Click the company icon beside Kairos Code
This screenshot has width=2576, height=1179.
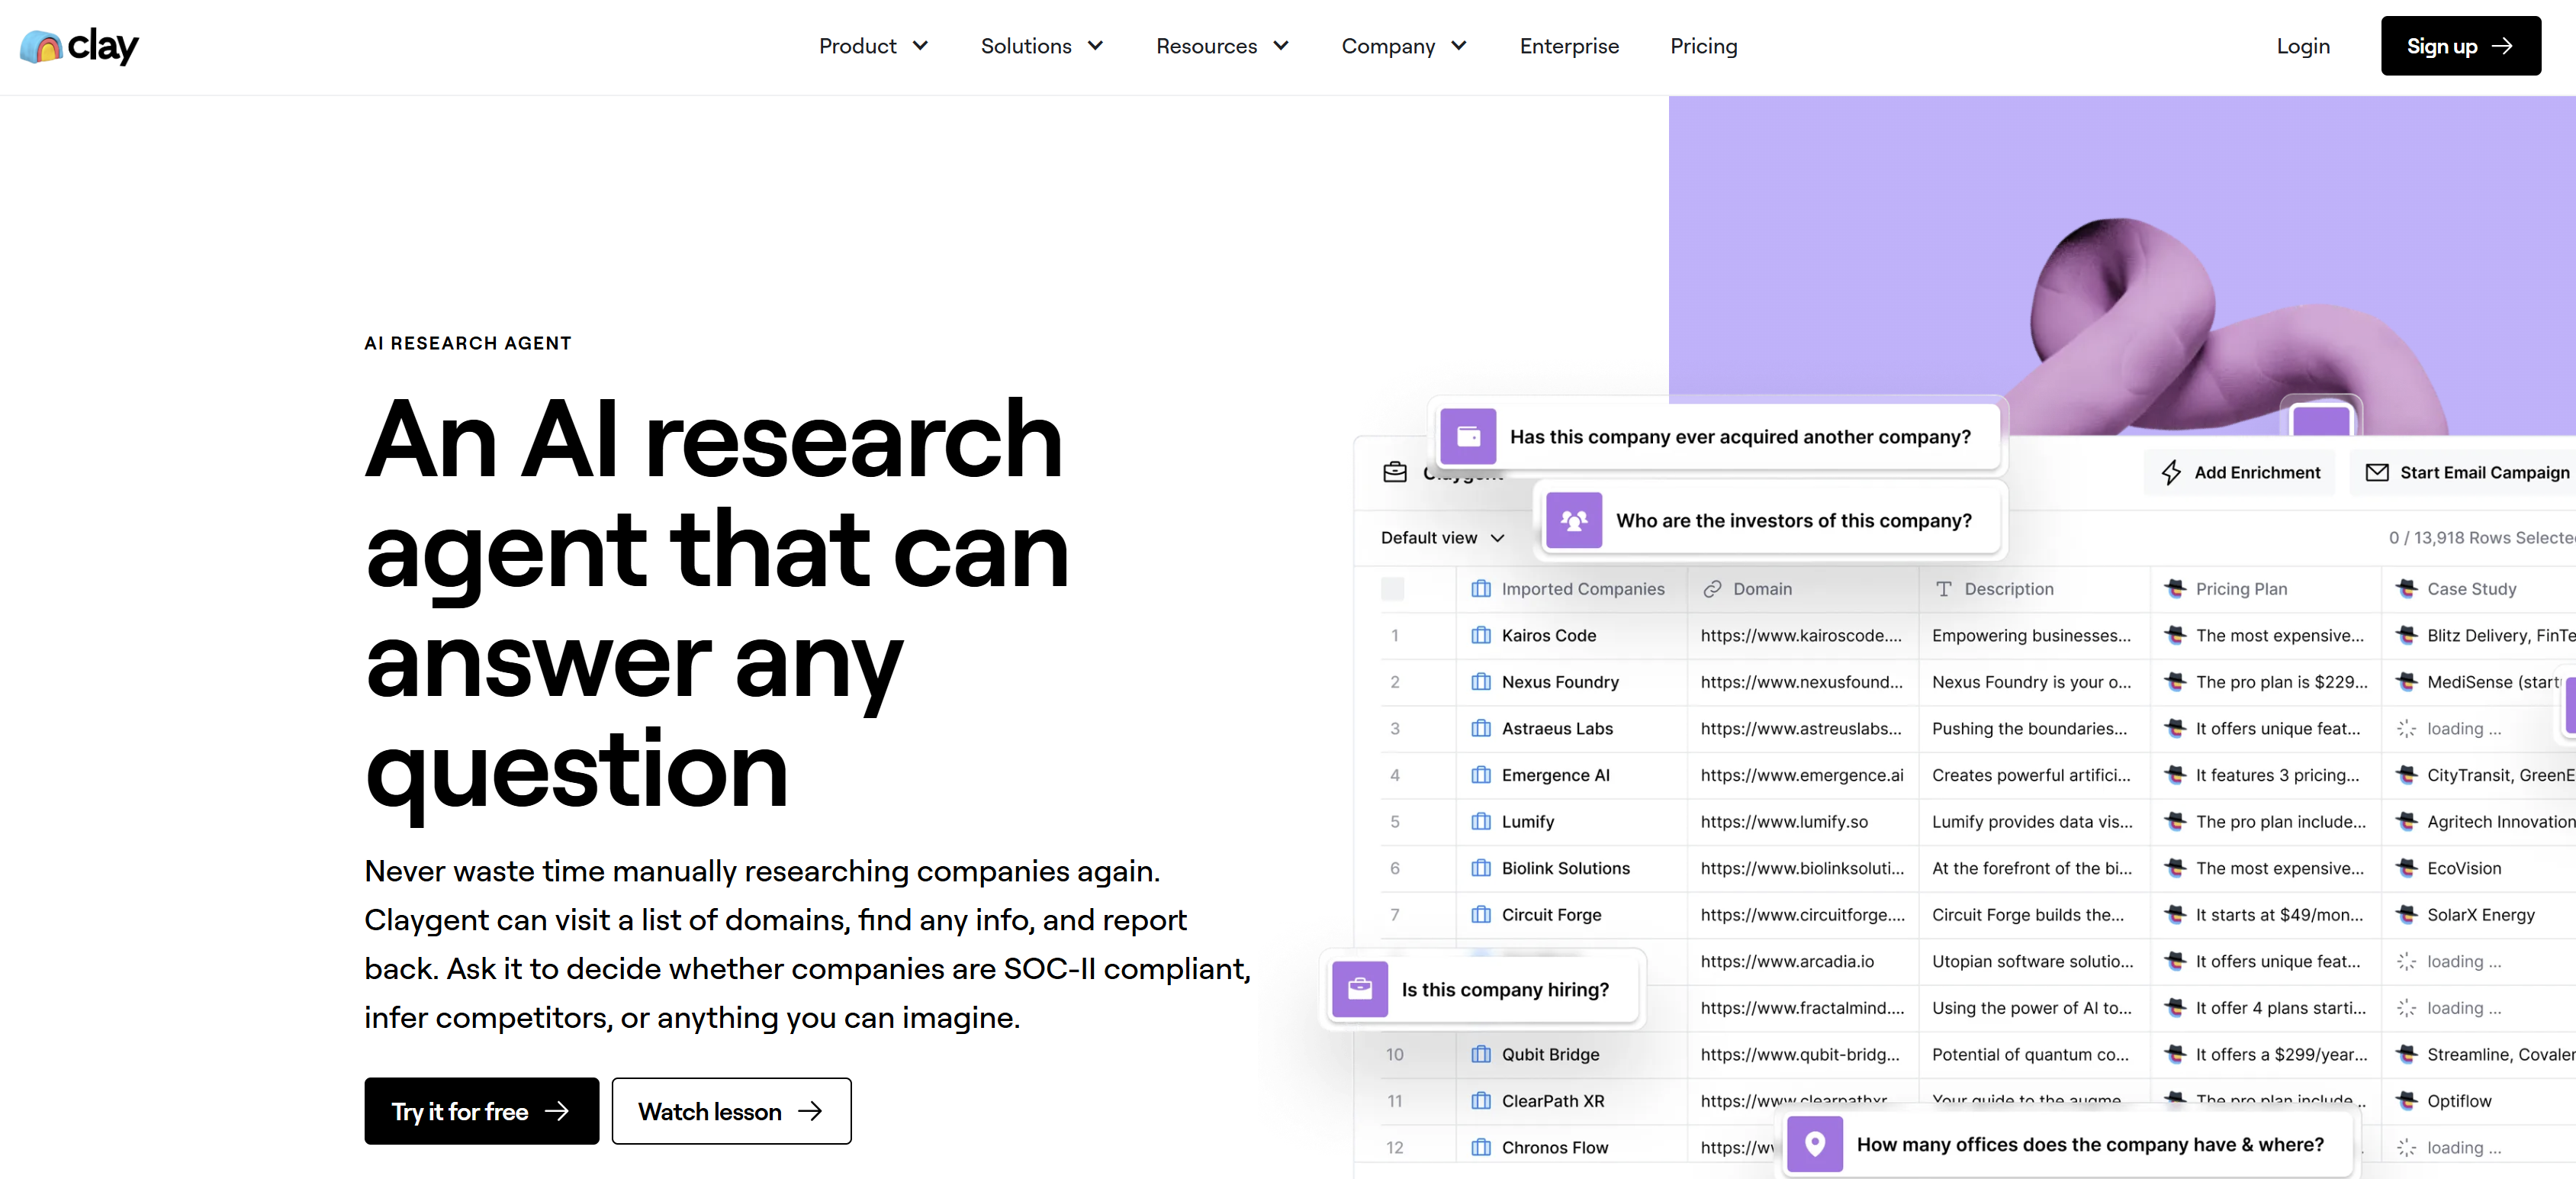click(x=1480, y=635)
